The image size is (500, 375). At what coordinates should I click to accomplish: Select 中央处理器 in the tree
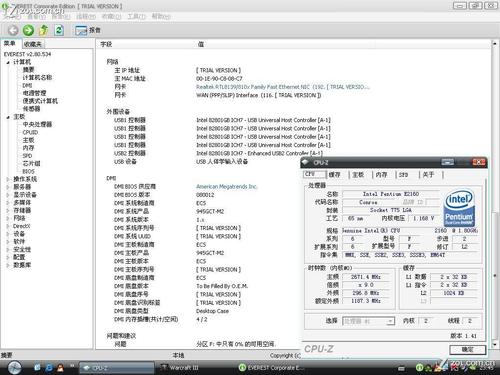[37, 124]
